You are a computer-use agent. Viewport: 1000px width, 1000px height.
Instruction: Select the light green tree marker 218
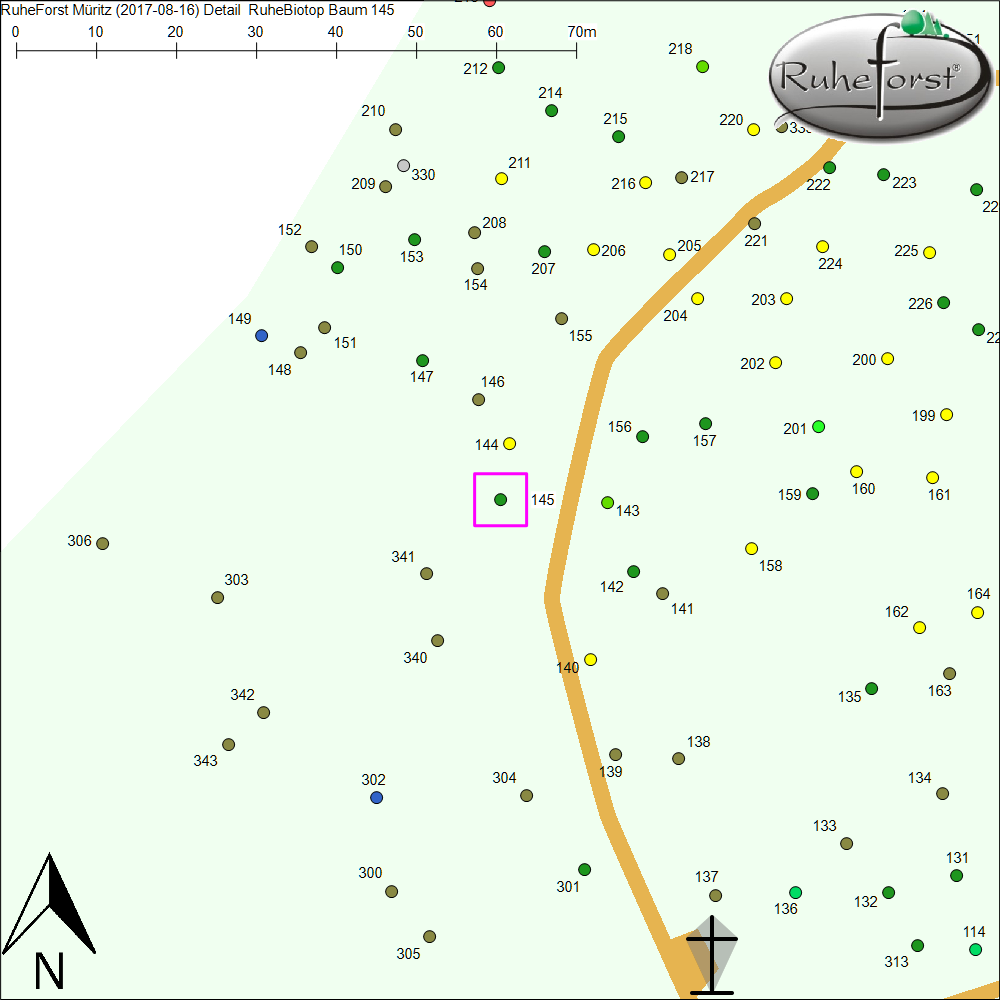702,66
